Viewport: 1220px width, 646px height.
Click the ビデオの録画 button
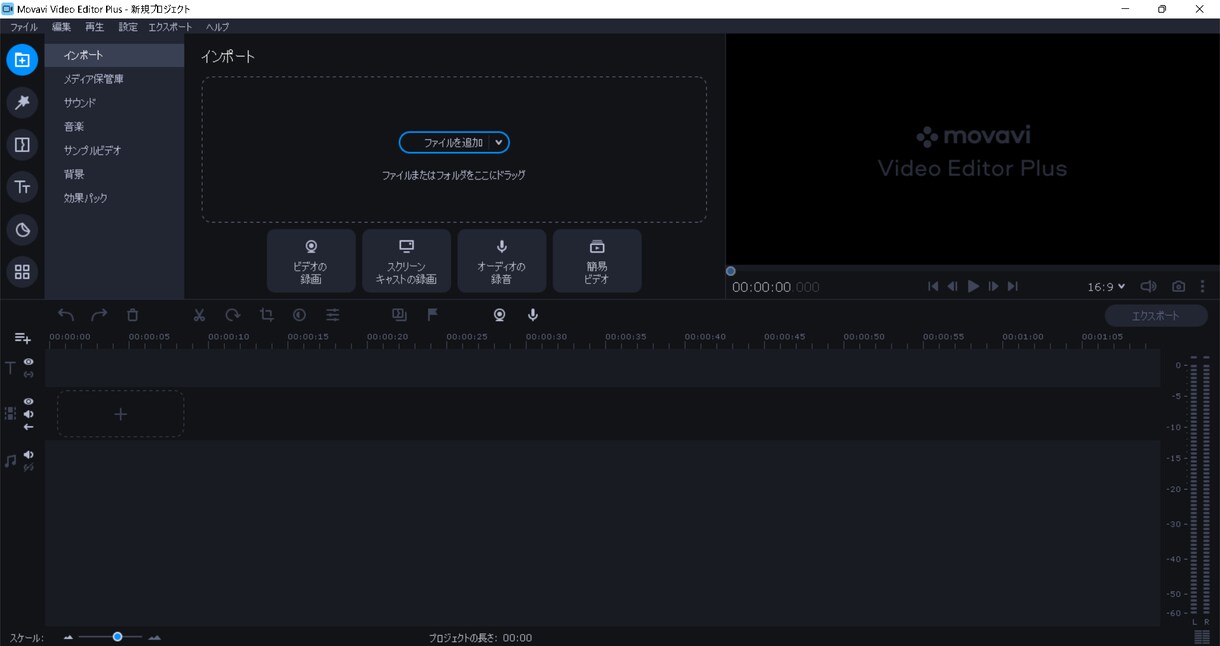pos(311,261)
